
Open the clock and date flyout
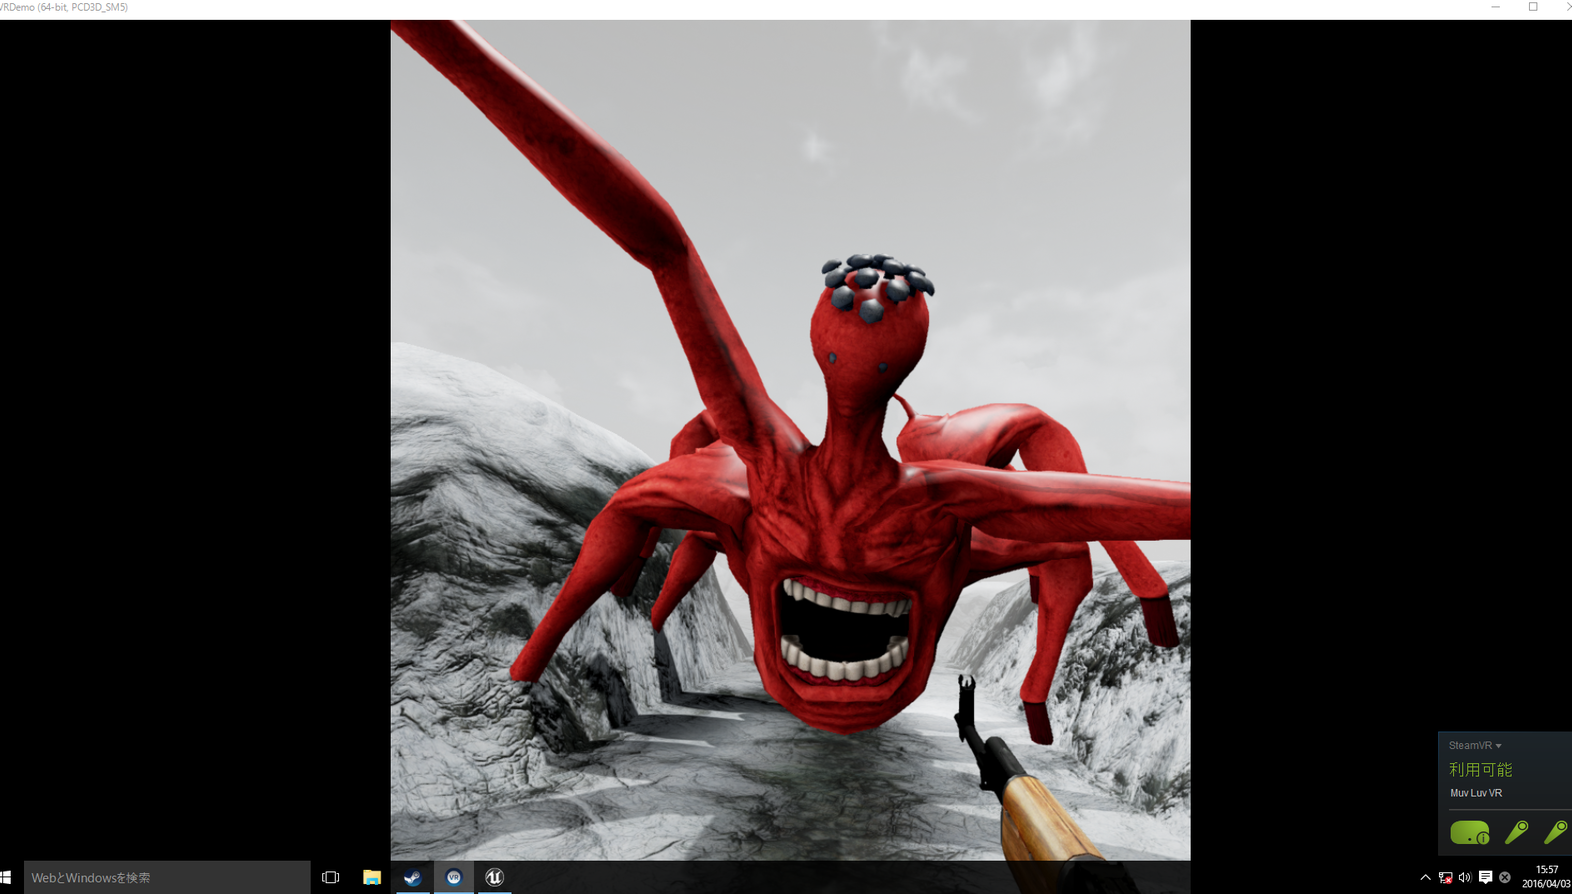click(1546, 877)
